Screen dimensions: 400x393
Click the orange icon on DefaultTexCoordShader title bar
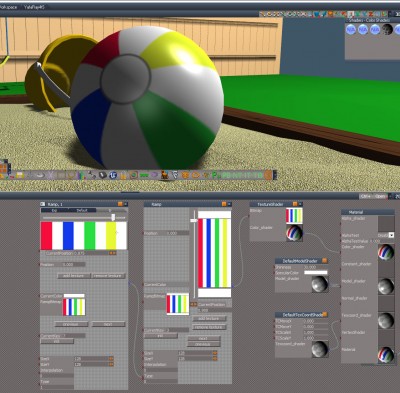point(324,314)
